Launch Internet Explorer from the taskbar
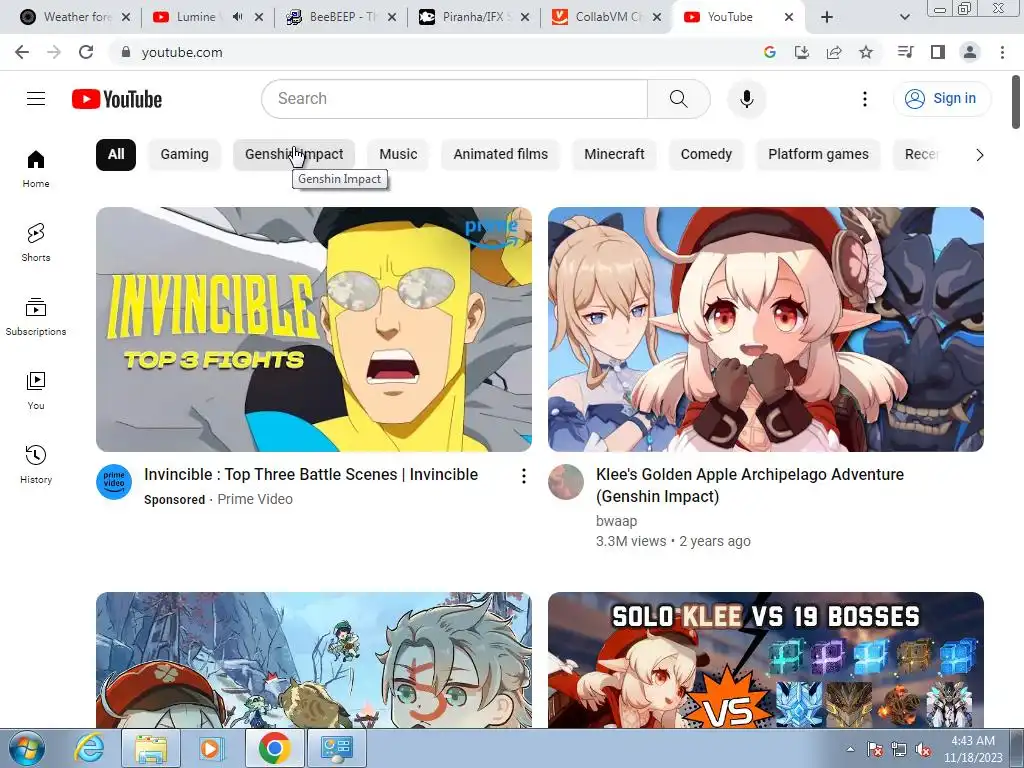 click(89, 748)
